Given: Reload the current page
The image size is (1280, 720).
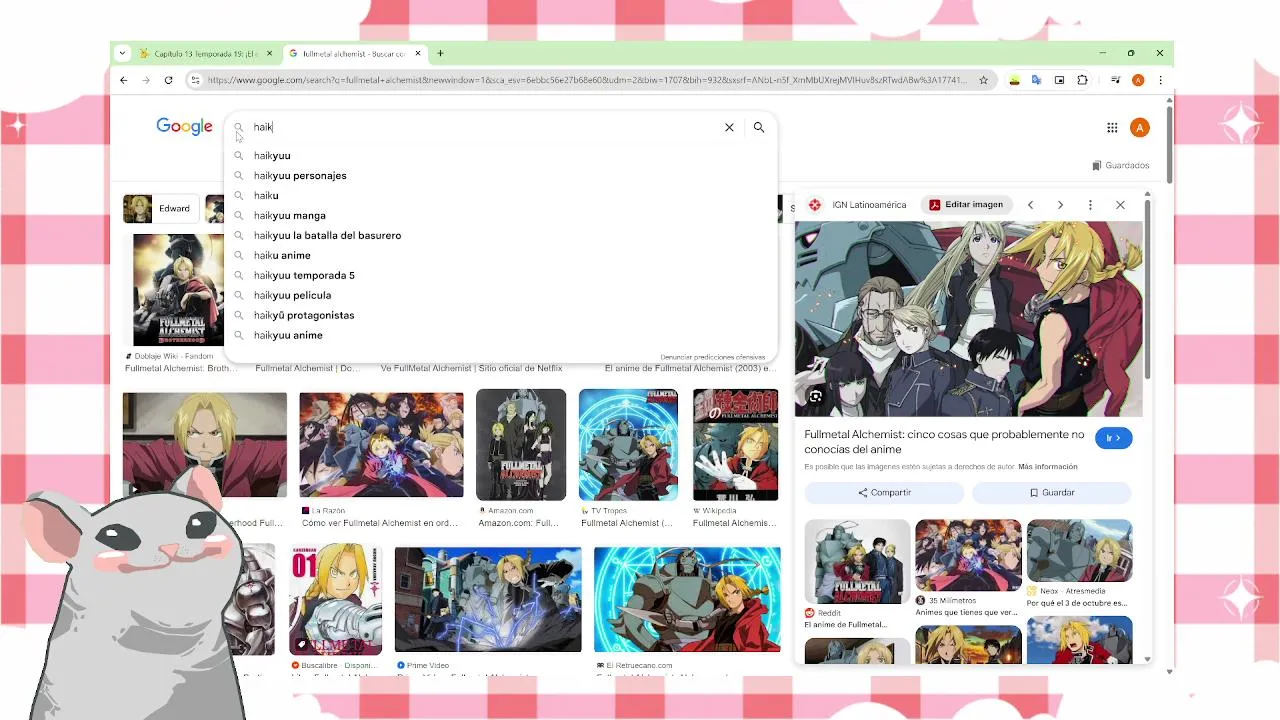Looking at the screenshot, I should click(168, 80).
